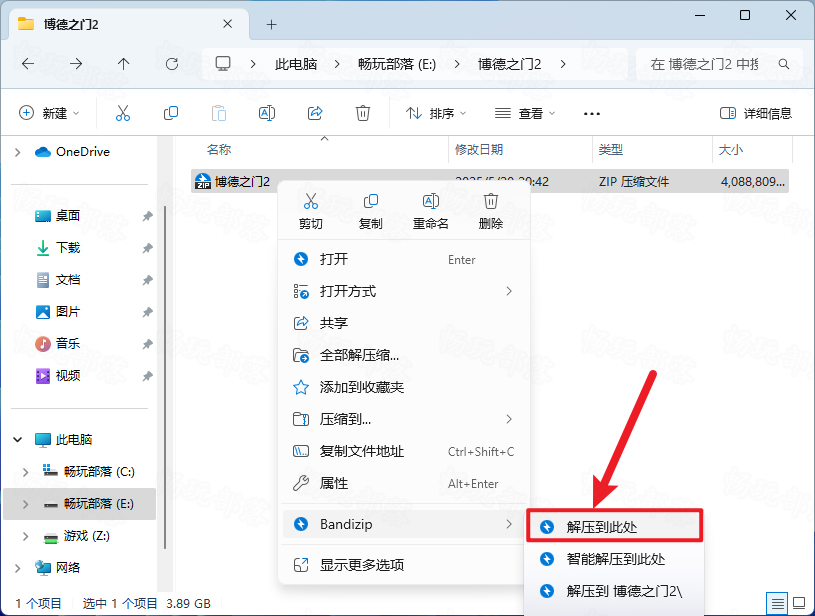Viewport: 815px width, 616px height.
Task: Click 复制文件地址 menu entry
Action: tap(404, 451)
